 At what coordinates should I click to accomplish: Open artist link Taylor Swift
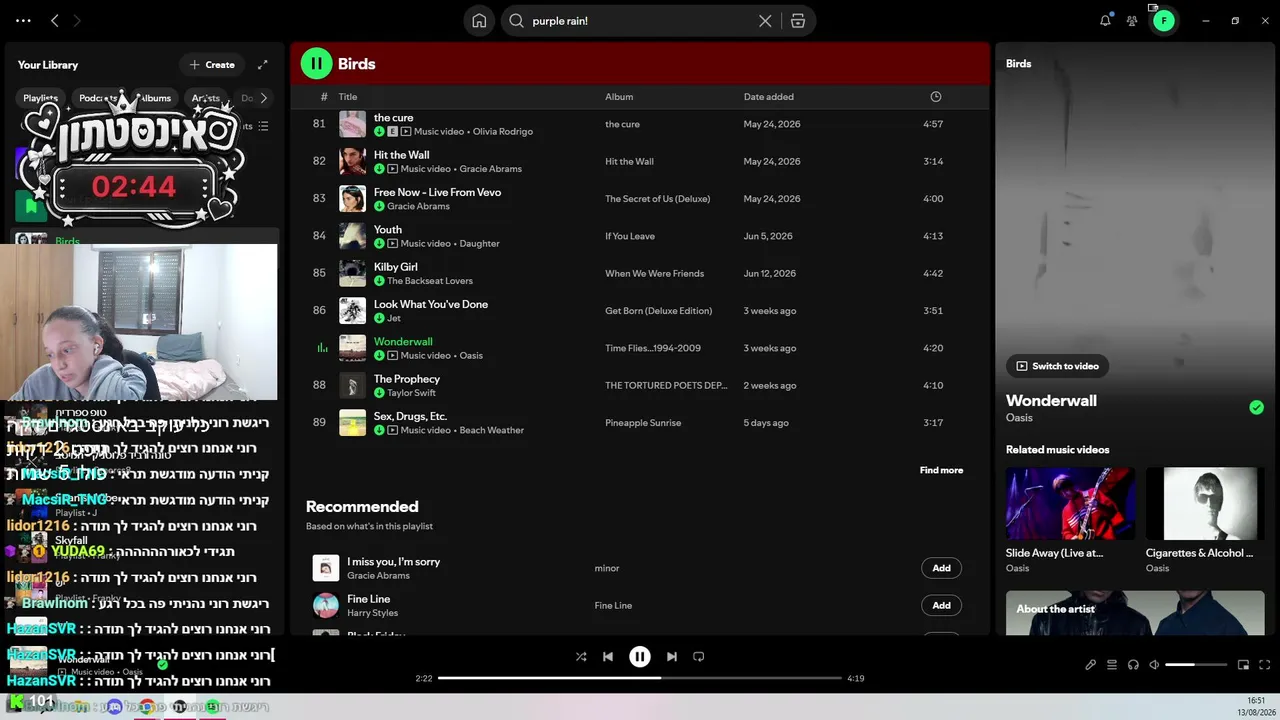coord(412,393)
